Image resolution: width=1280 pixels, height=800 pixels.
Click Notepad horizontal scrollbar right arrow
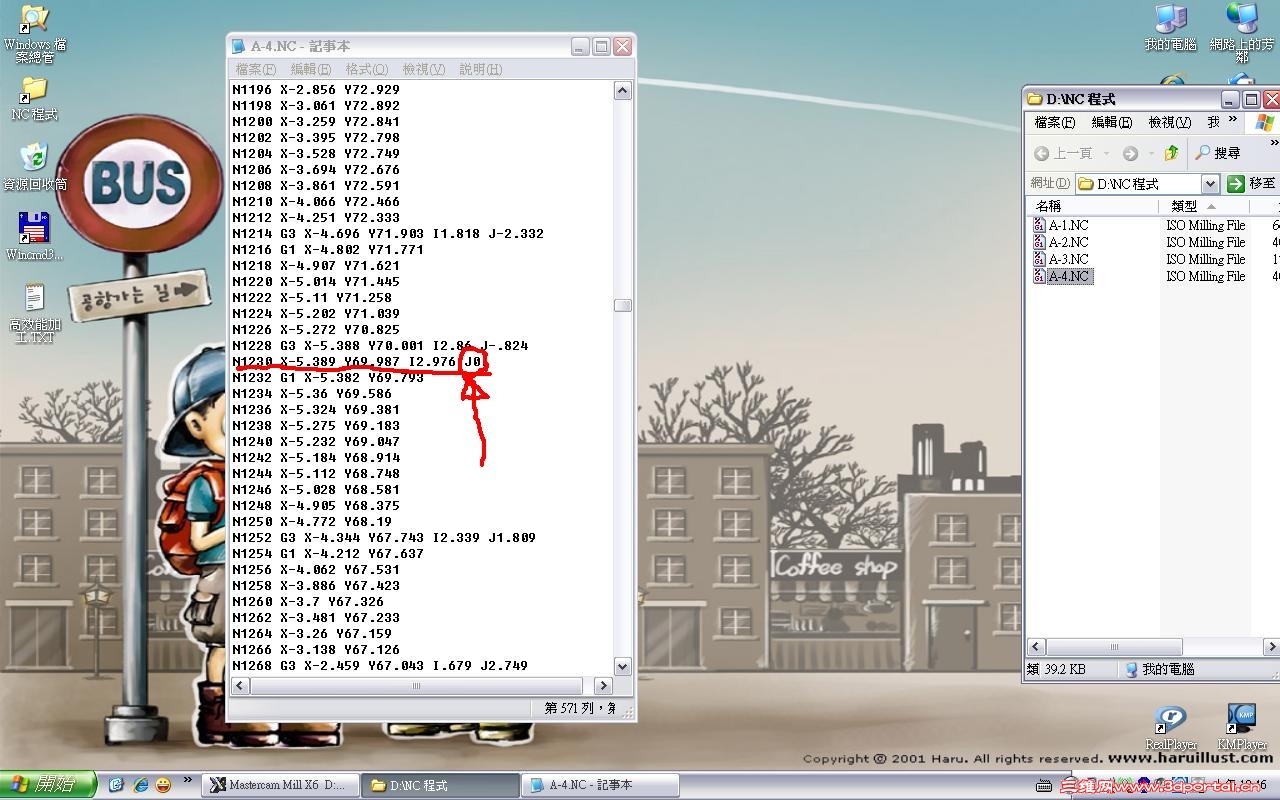tap(603, 686)
